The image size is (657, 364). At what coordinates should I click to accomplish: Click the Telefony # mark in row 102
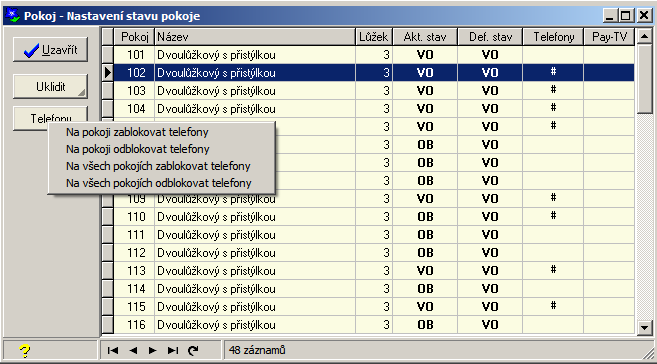(x=553, y=72)
